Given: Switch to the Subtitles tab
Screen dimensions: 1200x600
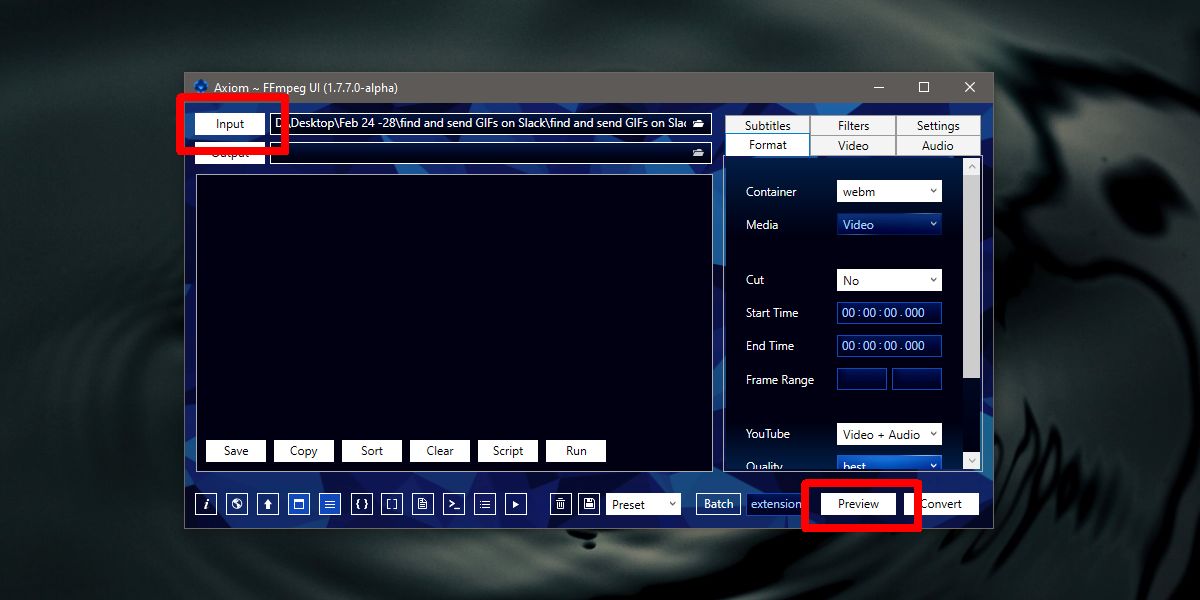Looking at the screenshot, I should tap(768, 125).
